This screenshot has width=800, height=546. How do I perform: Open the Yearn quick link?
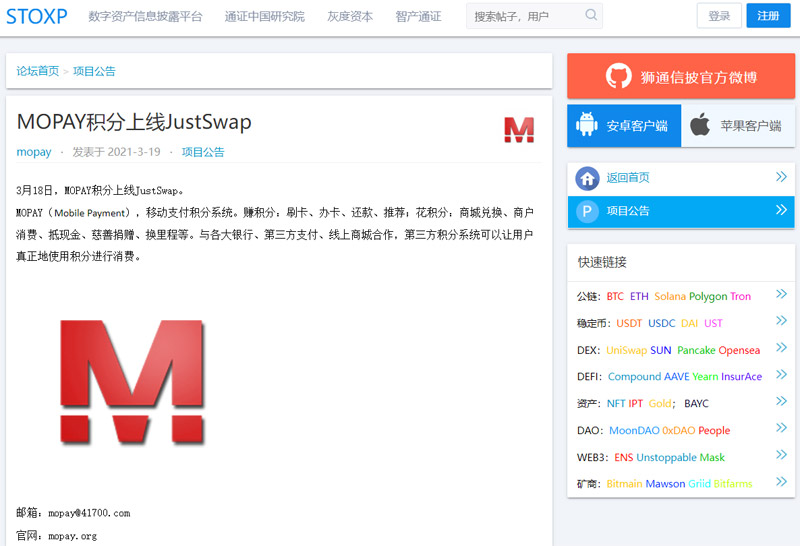click(705, 377)
